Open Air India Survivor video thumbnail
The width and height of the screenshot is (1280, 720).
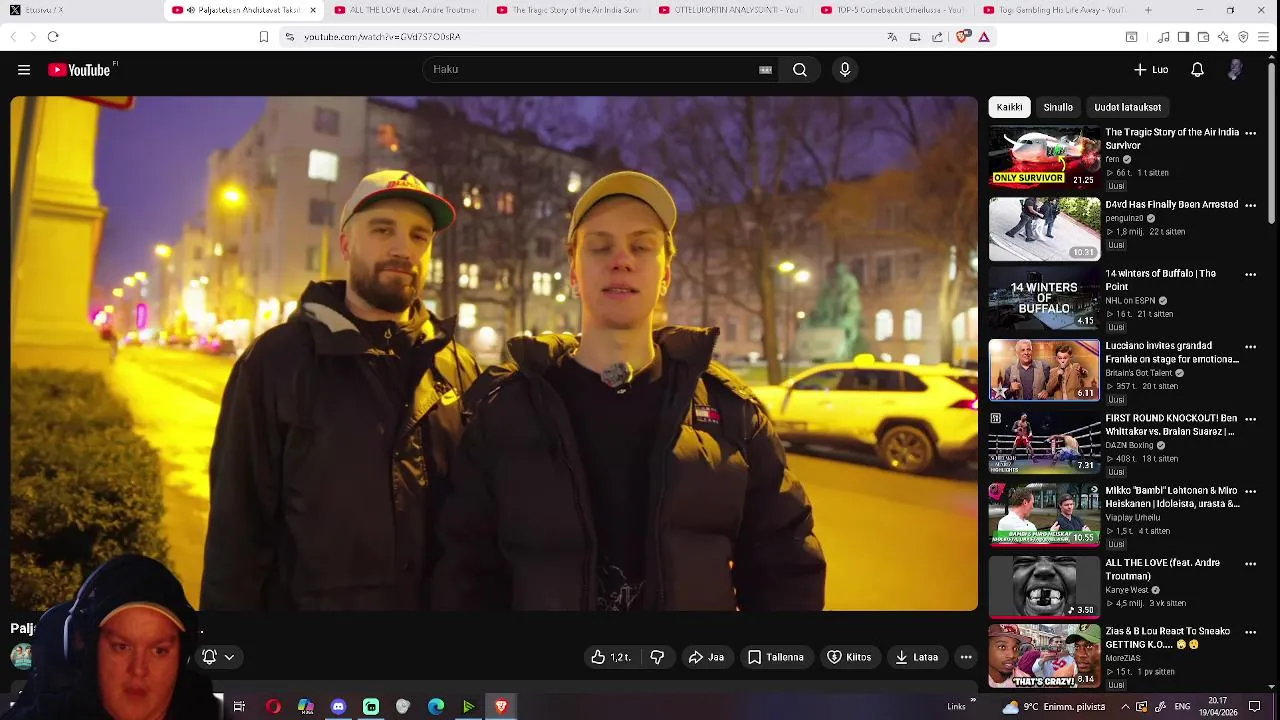coord(1044,156)
